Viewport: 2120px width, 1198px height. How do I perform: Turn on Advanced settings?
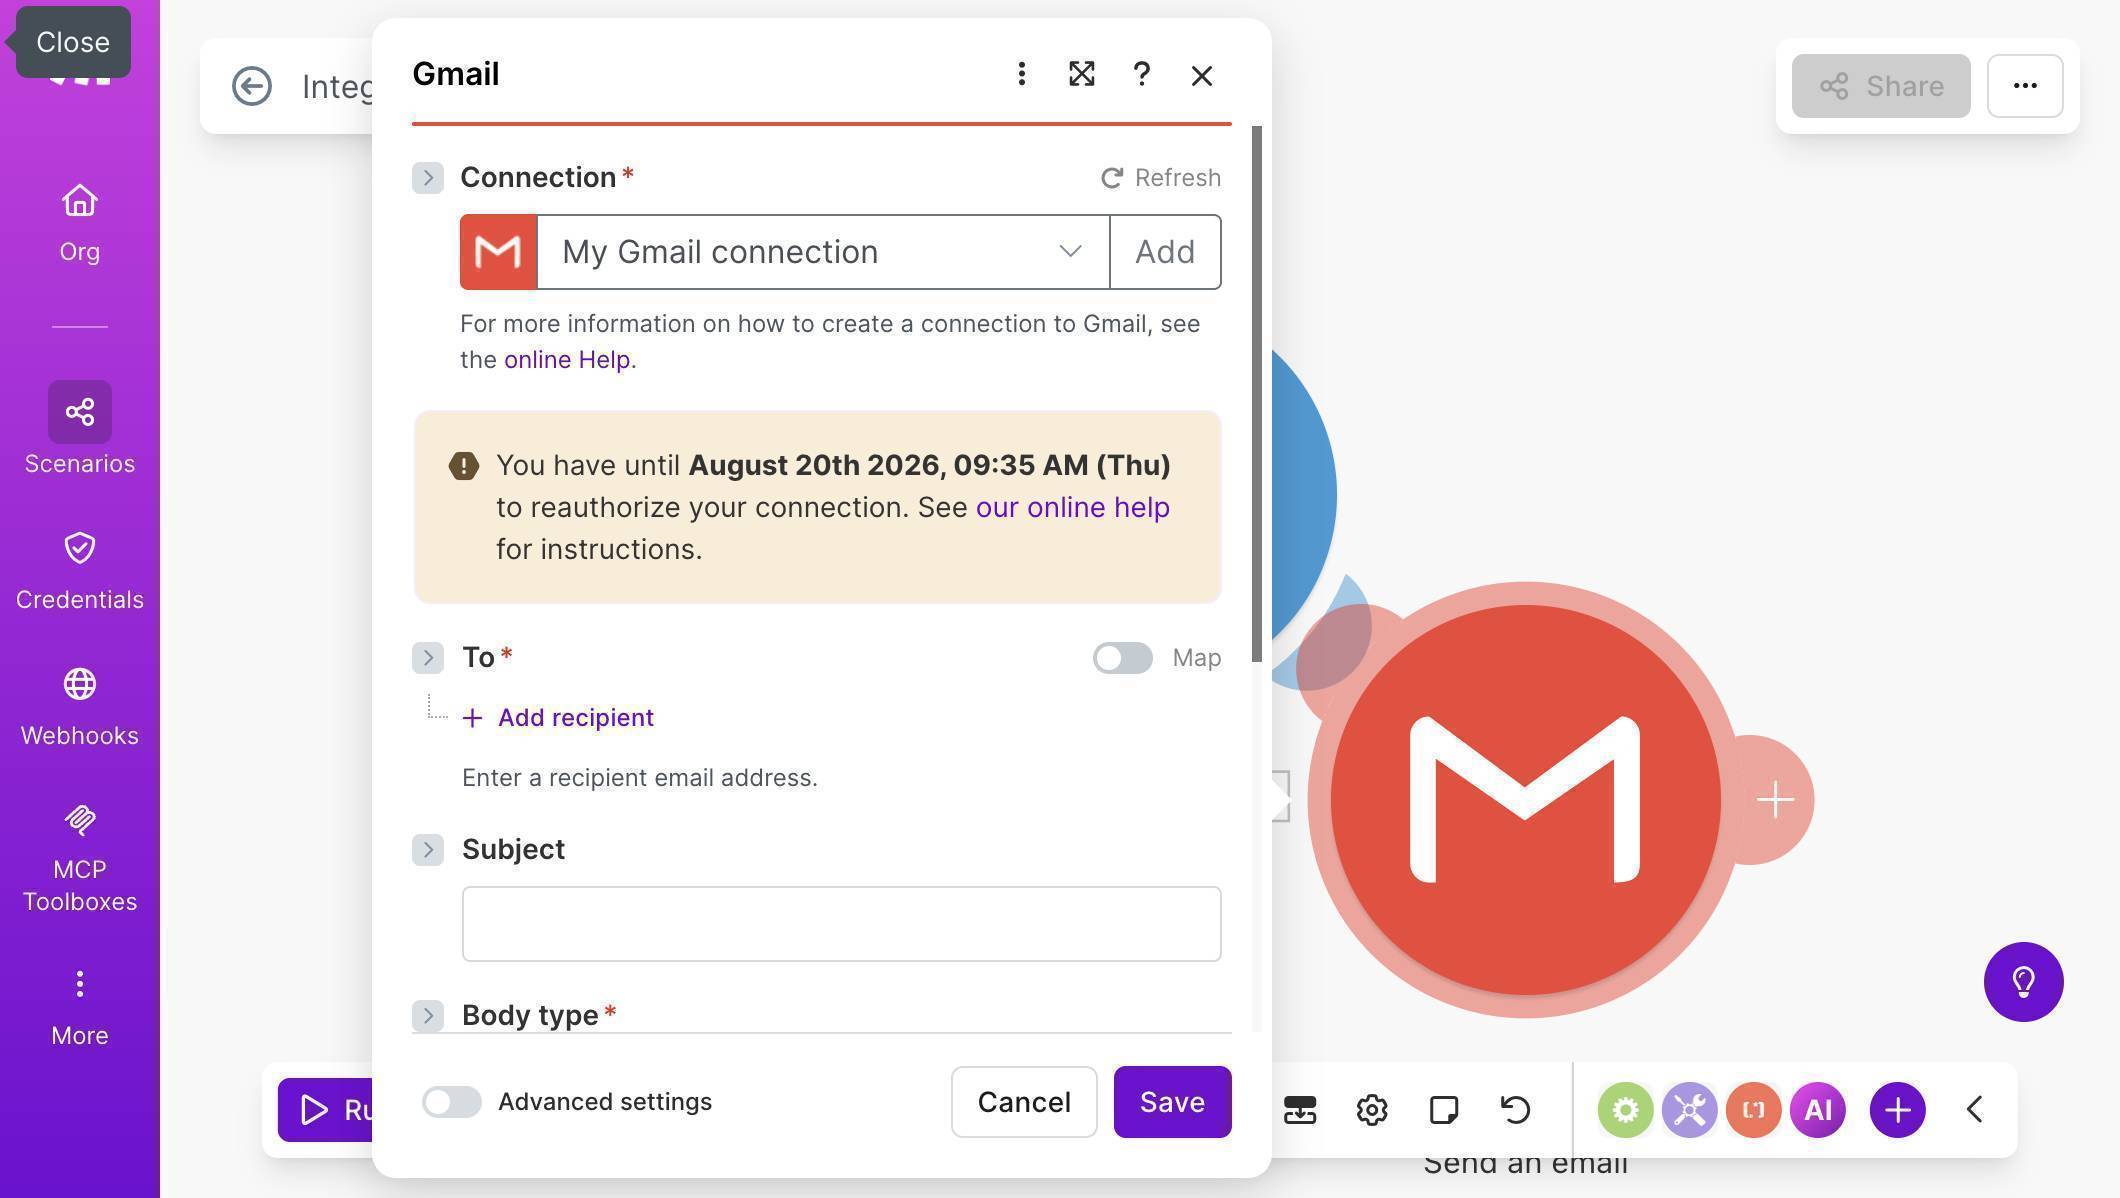tap(451, 1102)
